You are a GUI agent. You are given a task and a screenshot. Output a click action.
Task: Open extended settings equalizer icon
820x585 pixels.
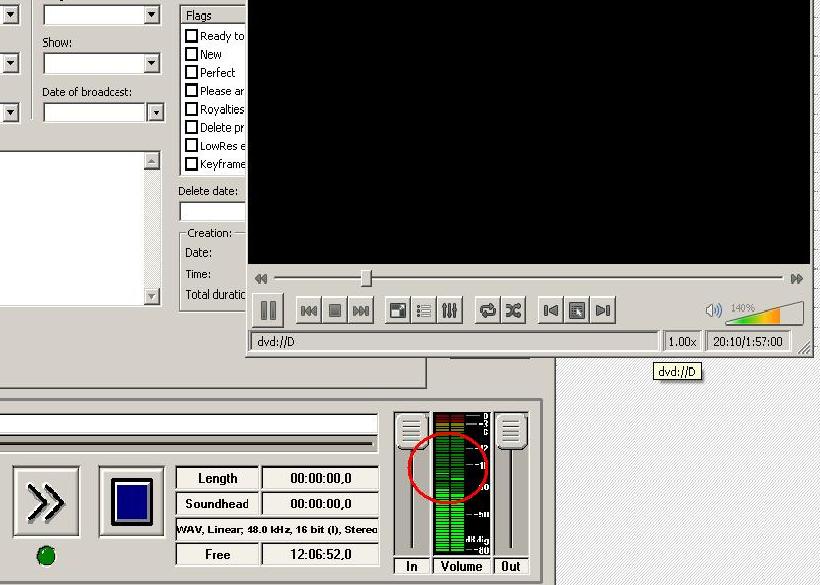(449, 311)
